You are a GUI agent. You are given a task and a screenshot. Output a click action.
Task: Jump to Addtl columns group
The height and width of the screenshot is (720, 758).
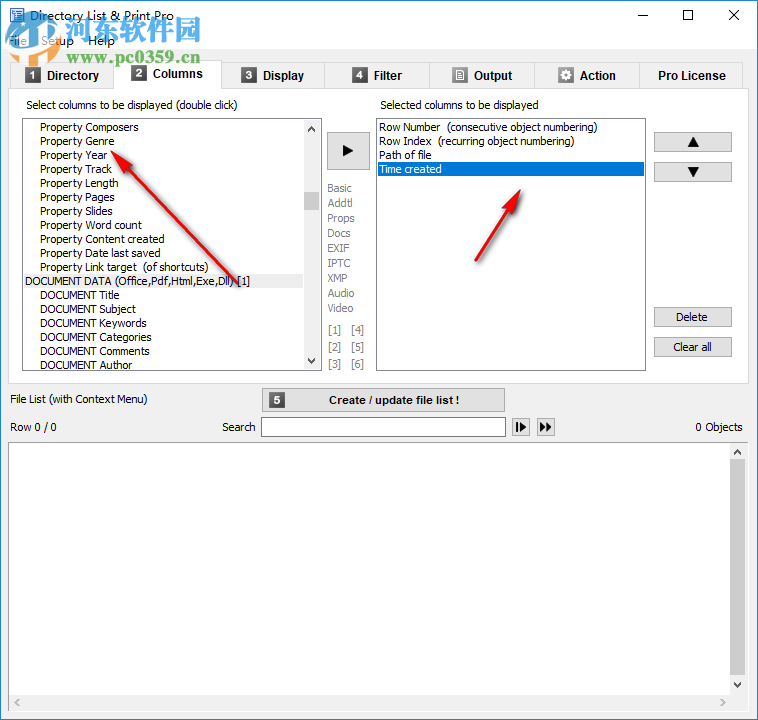(x=340, y=203)
